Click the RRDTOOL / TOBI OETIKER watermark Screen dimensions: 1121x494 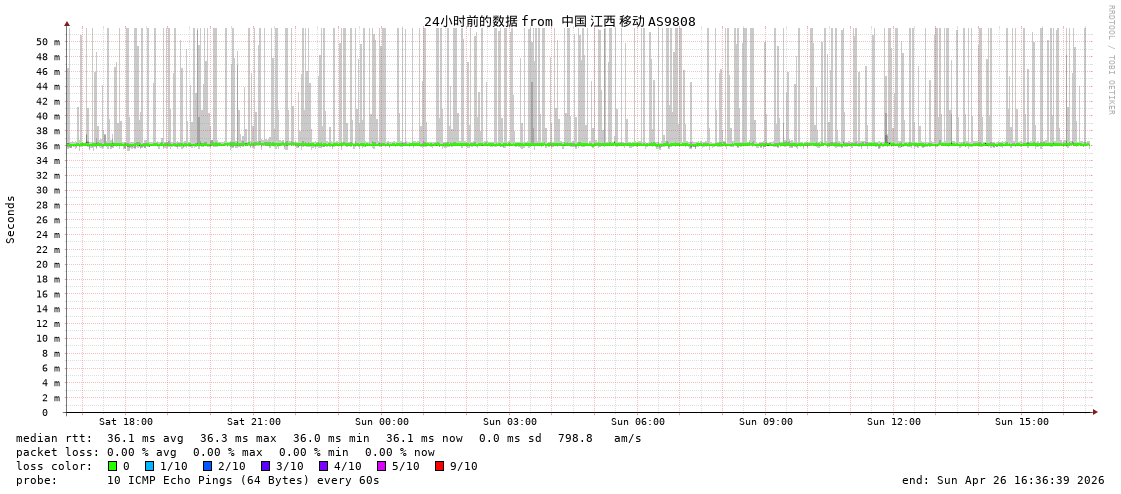tap(1110, 60)
